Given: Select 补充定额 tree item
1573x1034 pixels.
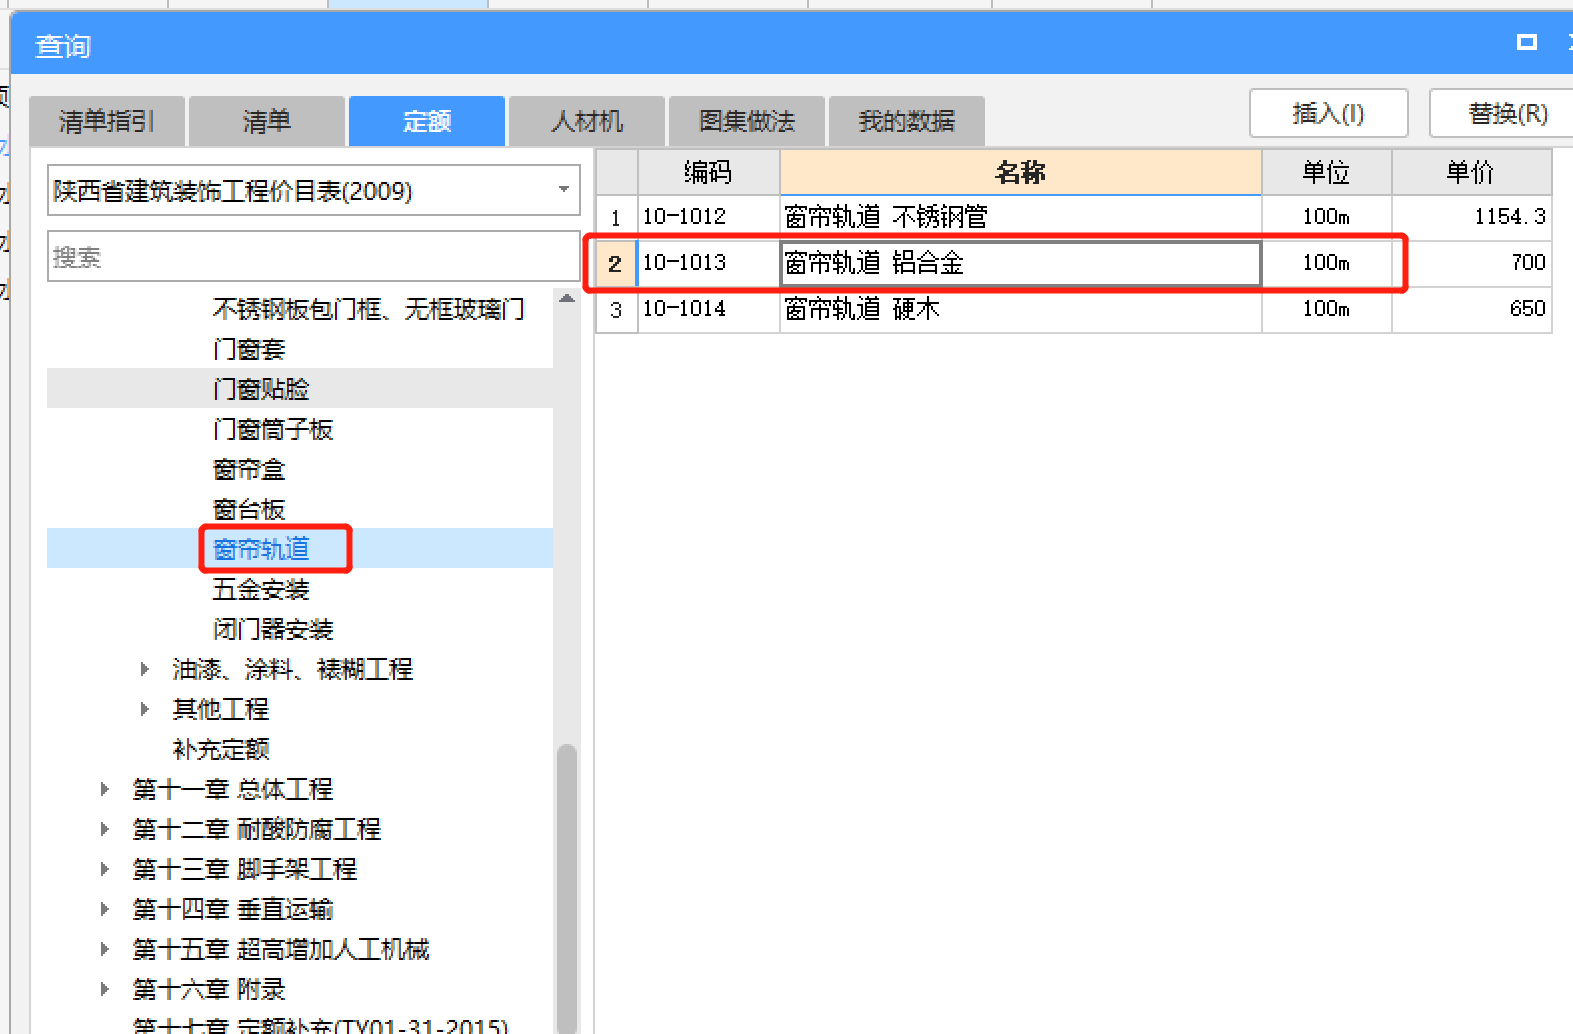Looking at the screenshot, I should [221, 749].
